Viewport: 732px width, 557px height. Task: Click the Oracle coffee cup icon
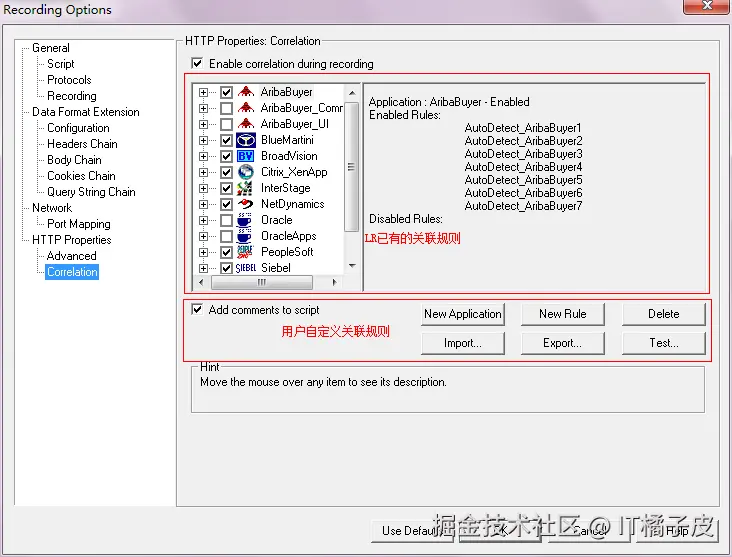point(244,220)
